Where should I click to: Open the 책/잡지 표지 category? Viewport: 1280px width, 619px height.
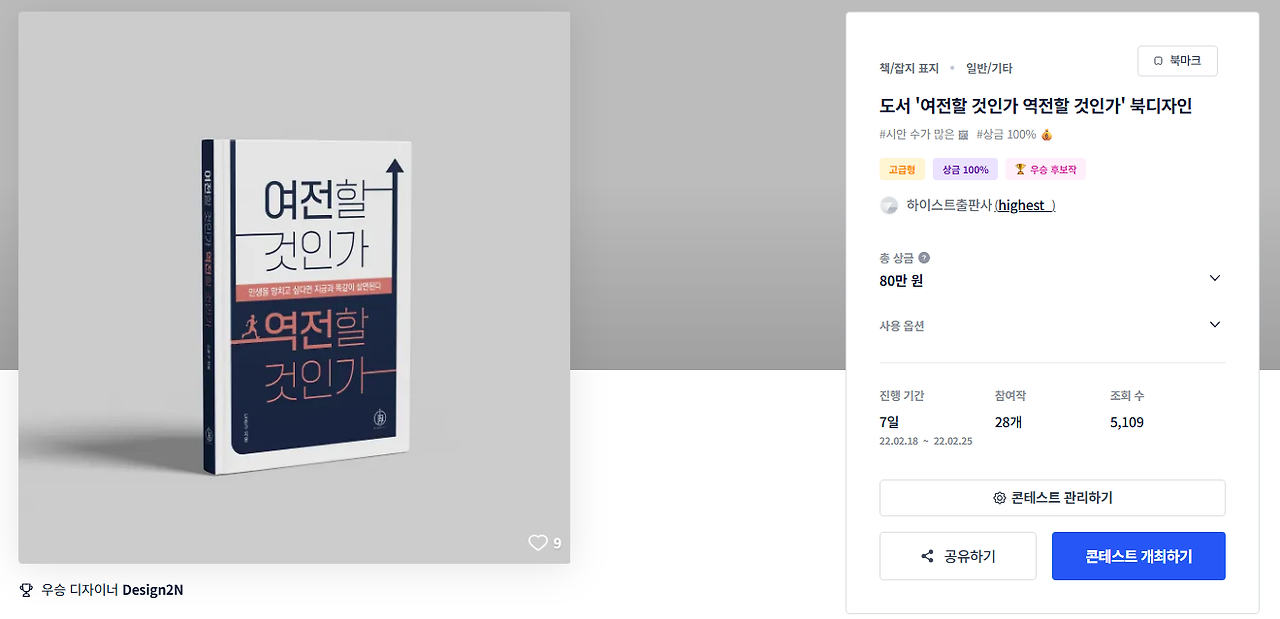[x=909, y=69]
